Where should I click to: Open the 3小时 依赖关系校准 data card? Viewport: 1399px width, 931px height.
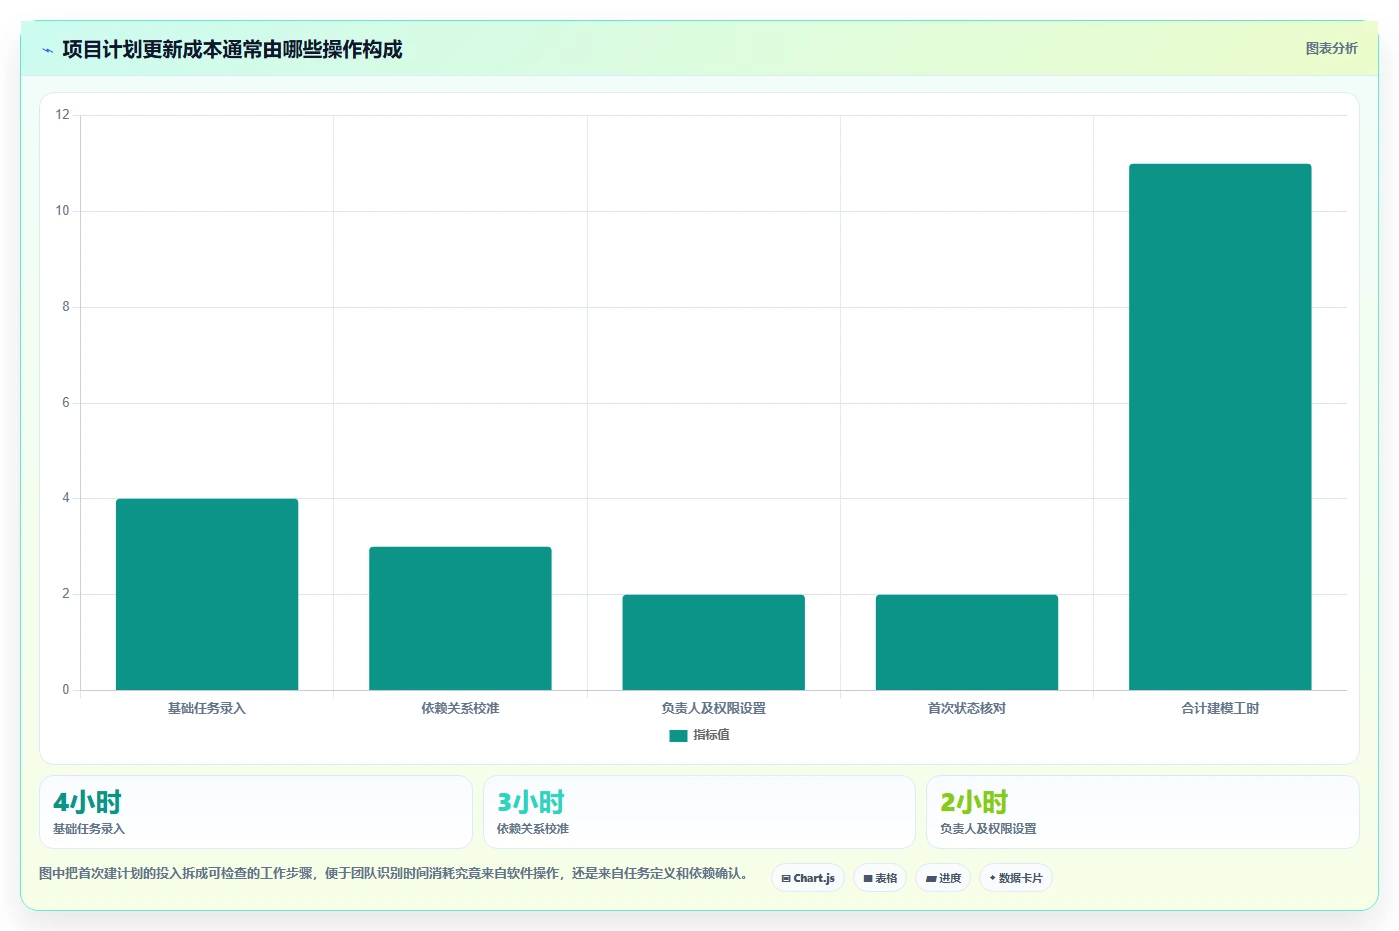(x=699, y=812)
